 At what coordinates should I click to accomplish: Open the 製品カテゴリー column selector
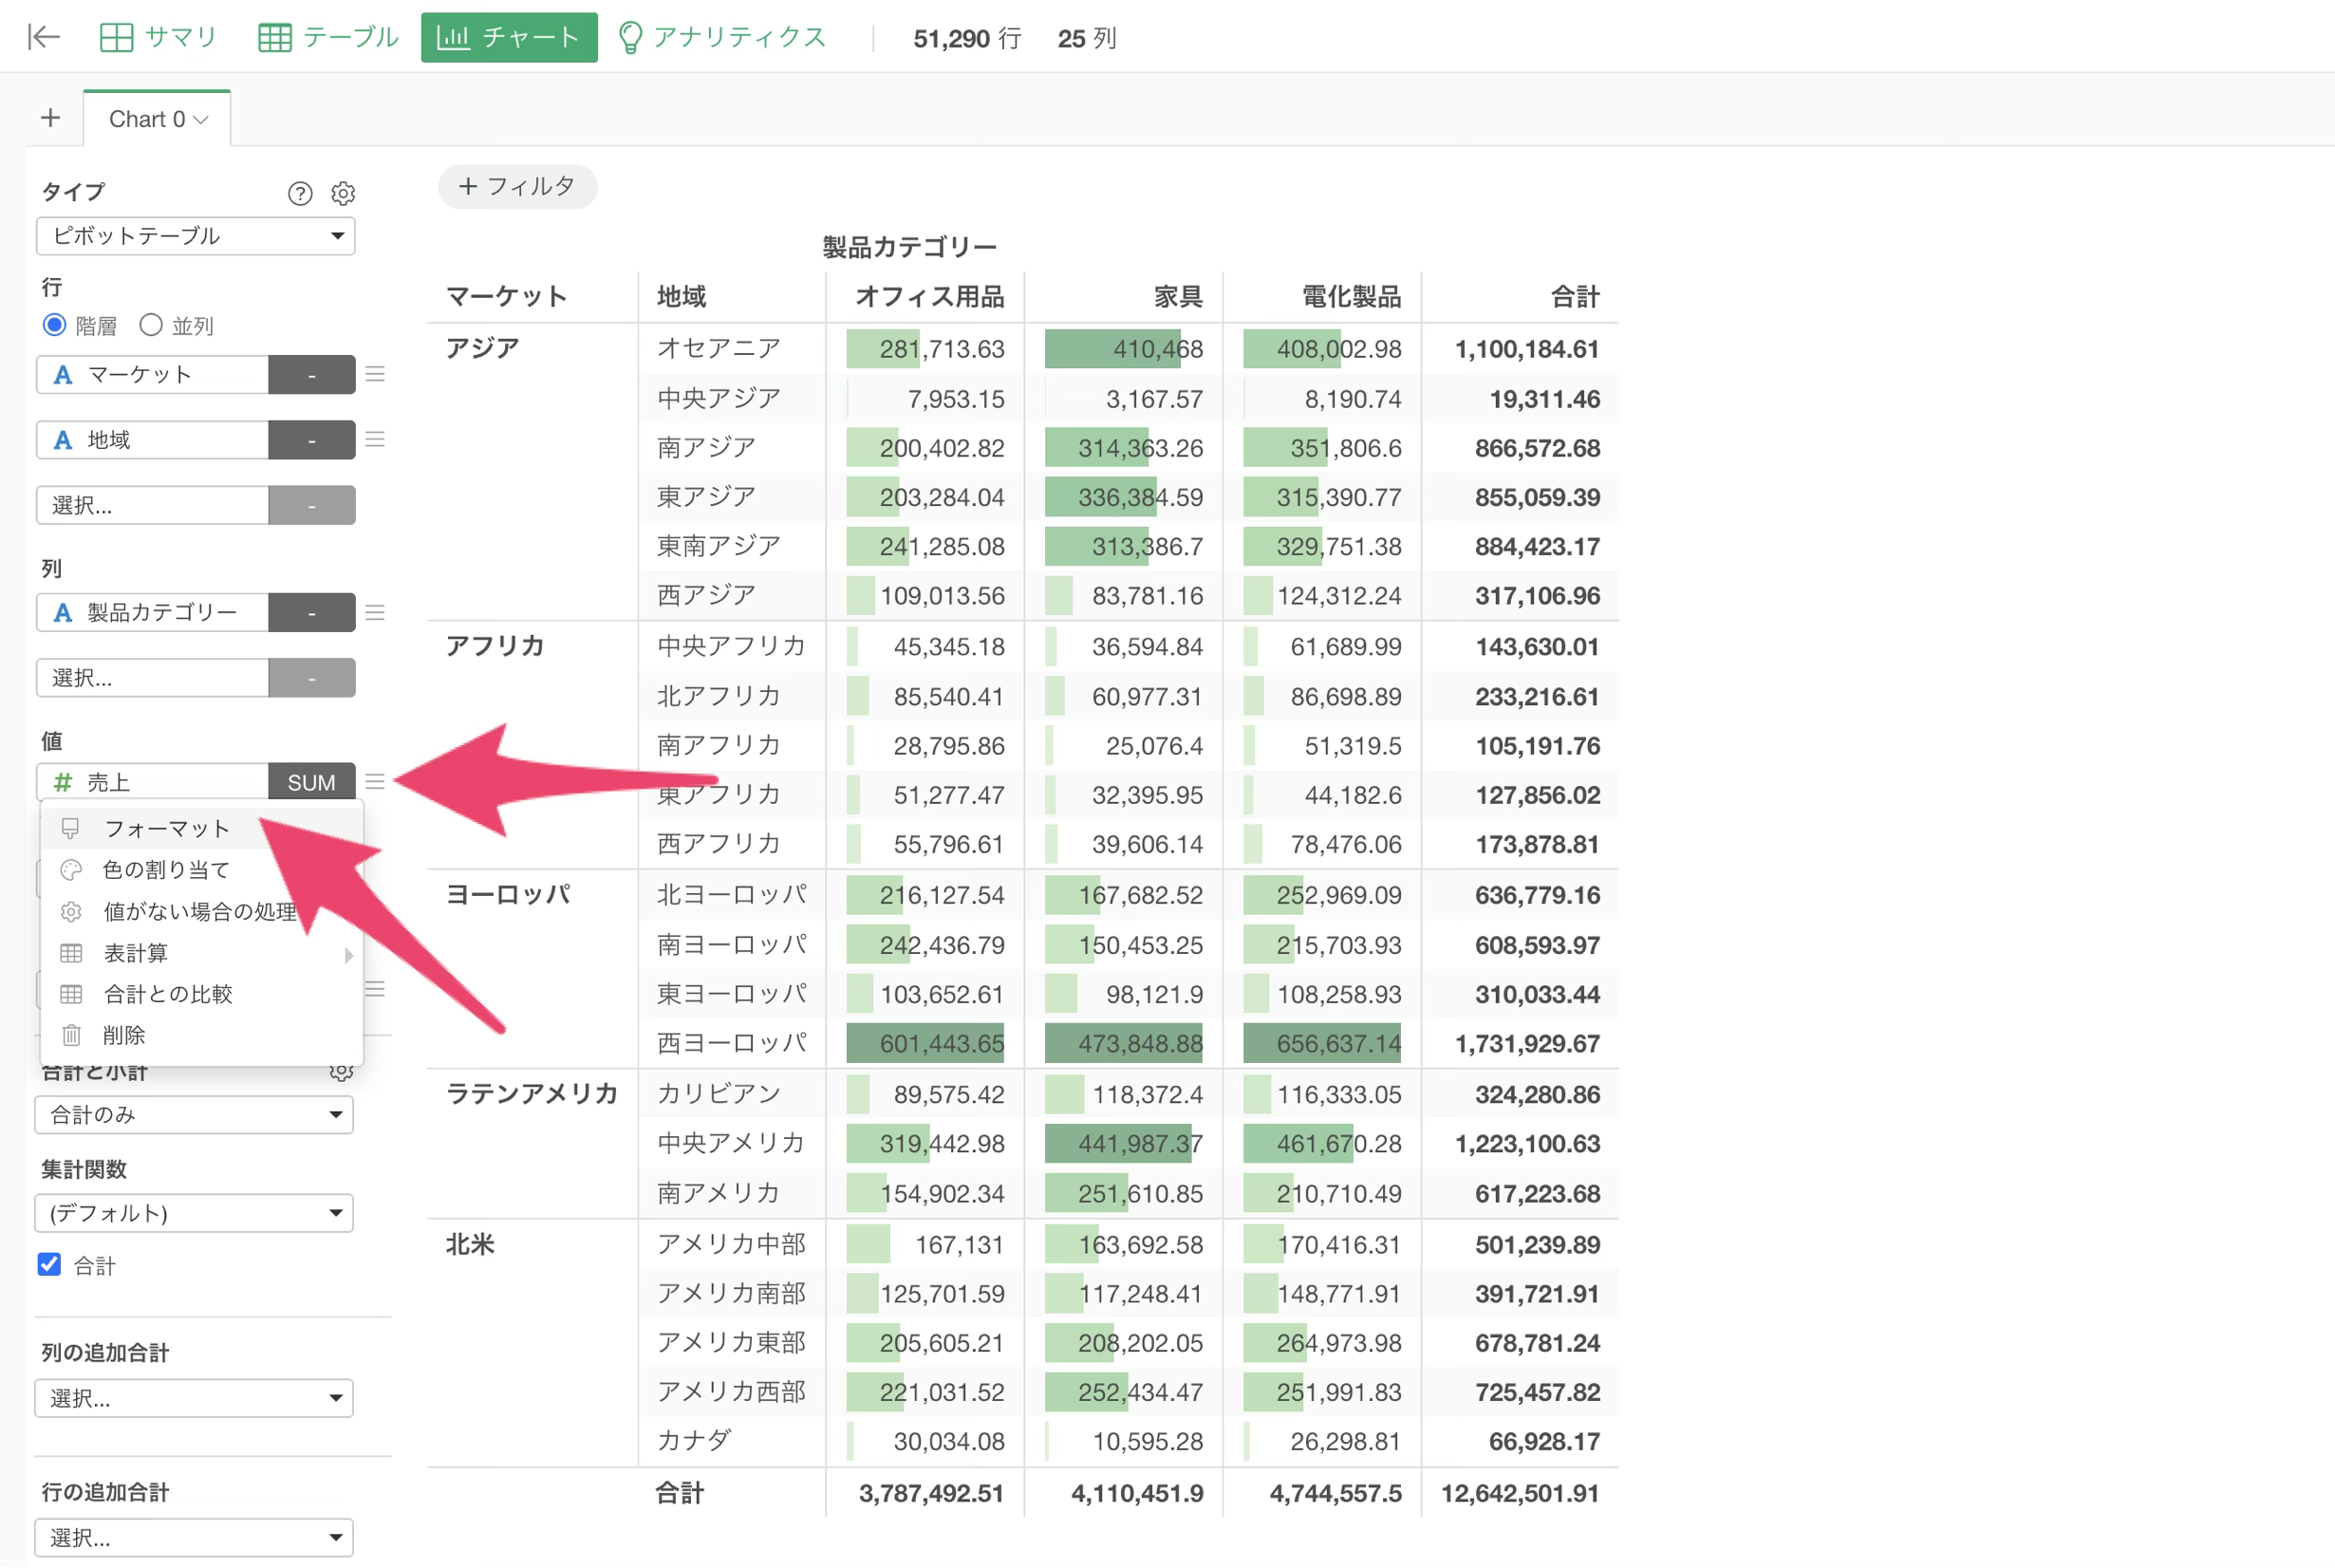coord(153,612)
